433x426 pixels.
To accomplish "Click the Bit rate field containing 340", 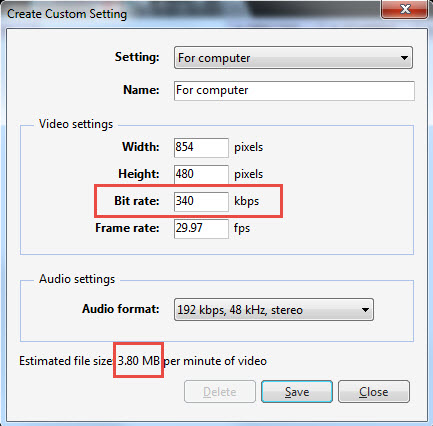I will point(201,201).
